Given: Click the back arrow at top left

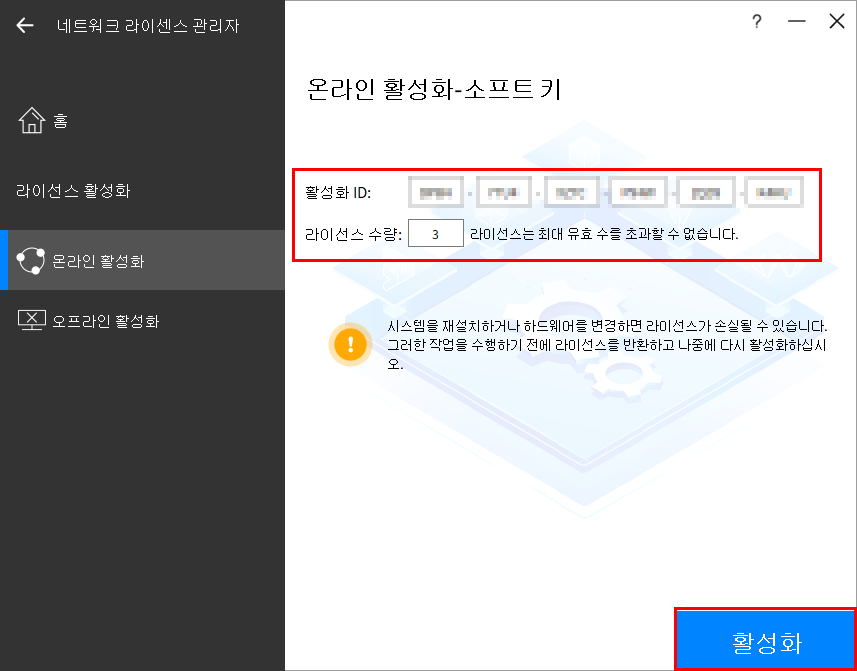Looking at the screenshot, I should coord(25,25).
